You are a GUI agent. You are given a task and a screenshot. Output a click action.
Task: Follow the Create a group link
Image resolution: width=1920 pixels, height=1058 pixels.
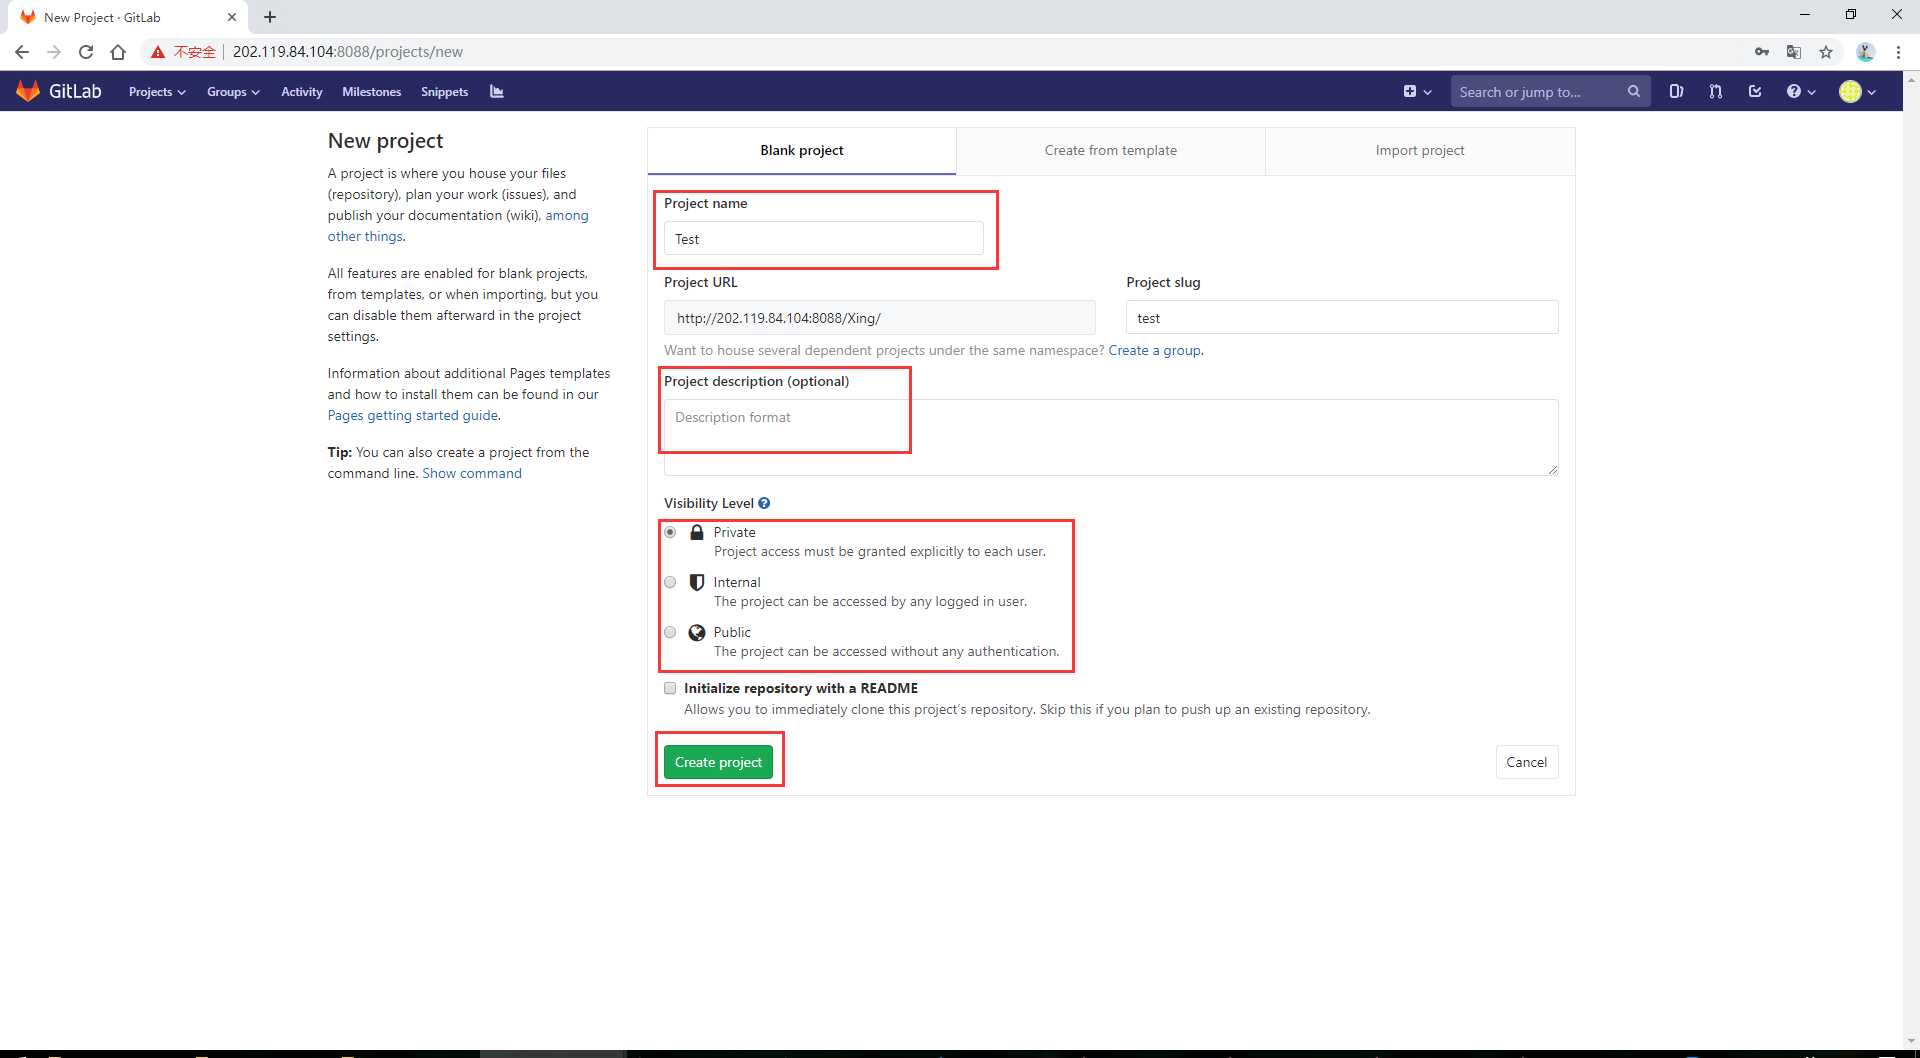point(1155,351)
